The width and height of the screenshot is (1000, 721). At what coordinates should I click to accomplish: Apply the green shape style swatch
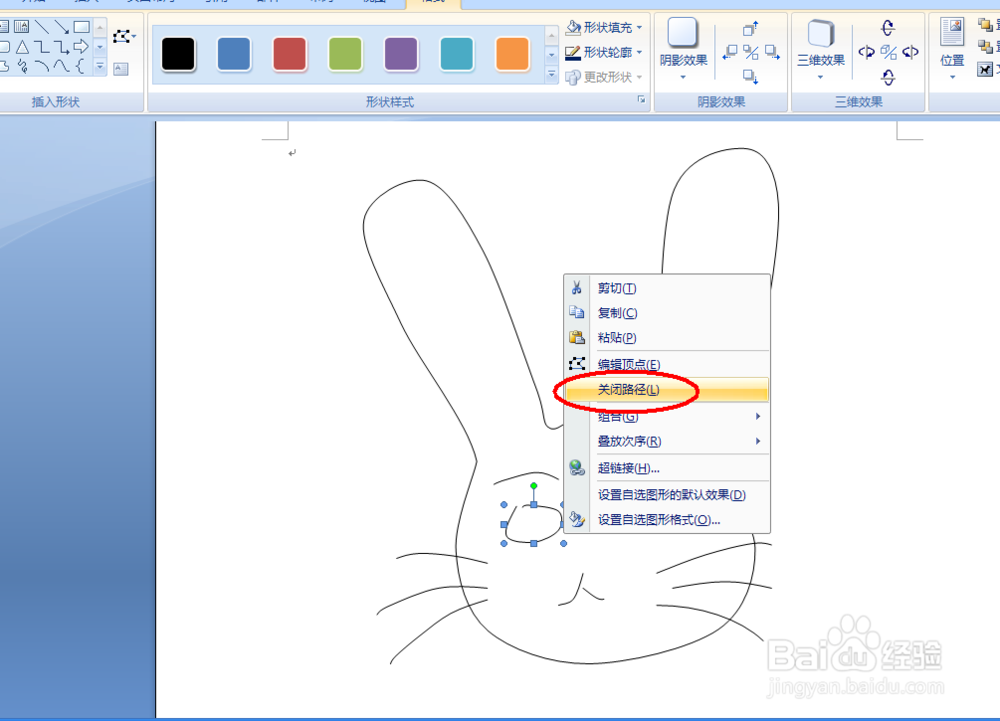tap(345, 54)
